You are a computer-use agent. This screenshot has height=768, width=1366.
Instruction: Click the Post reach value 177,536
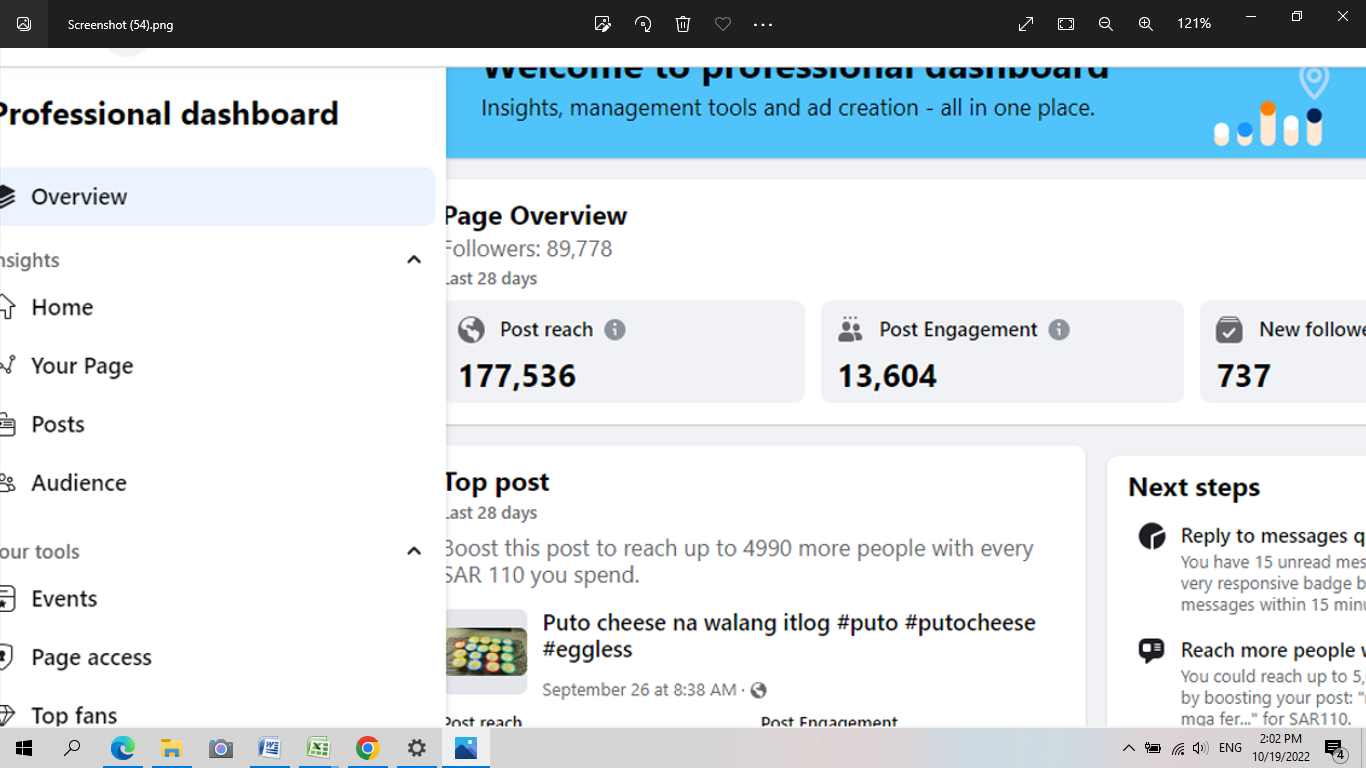click(517, 376)
